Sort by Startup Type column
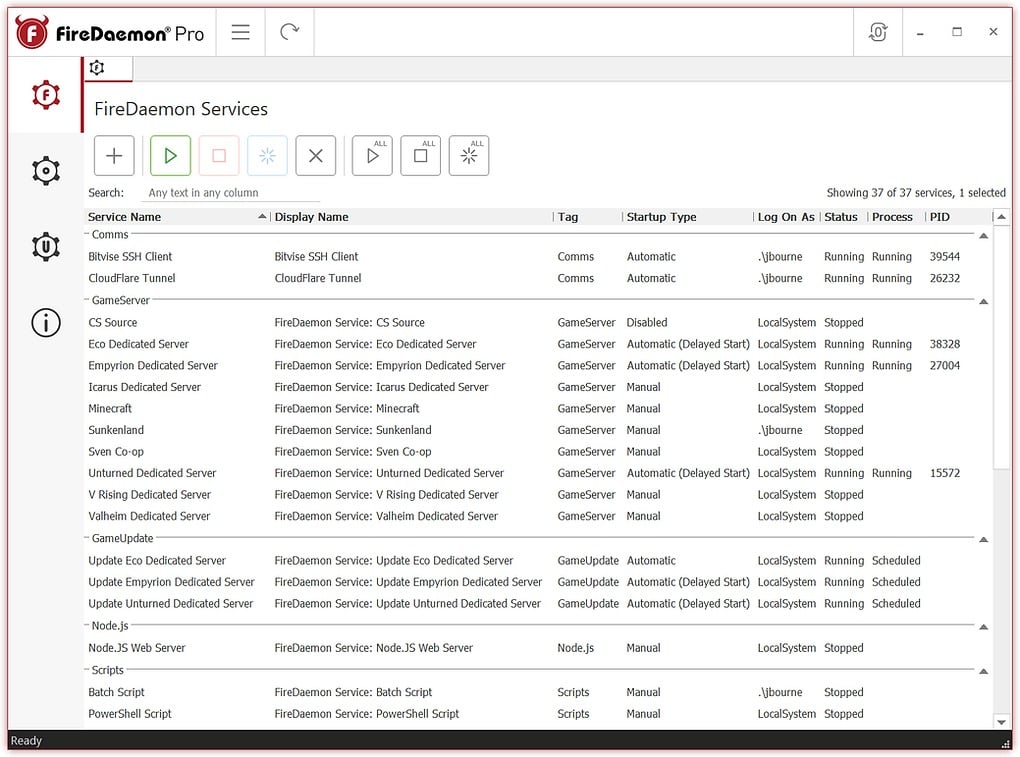 pos(688,217)
